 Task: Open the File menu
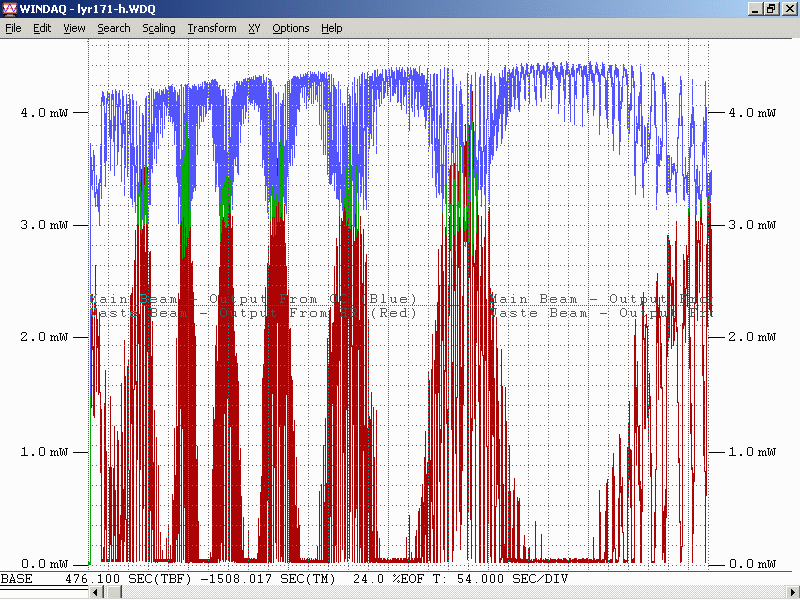pyautogui.click(x=13, y=28)
